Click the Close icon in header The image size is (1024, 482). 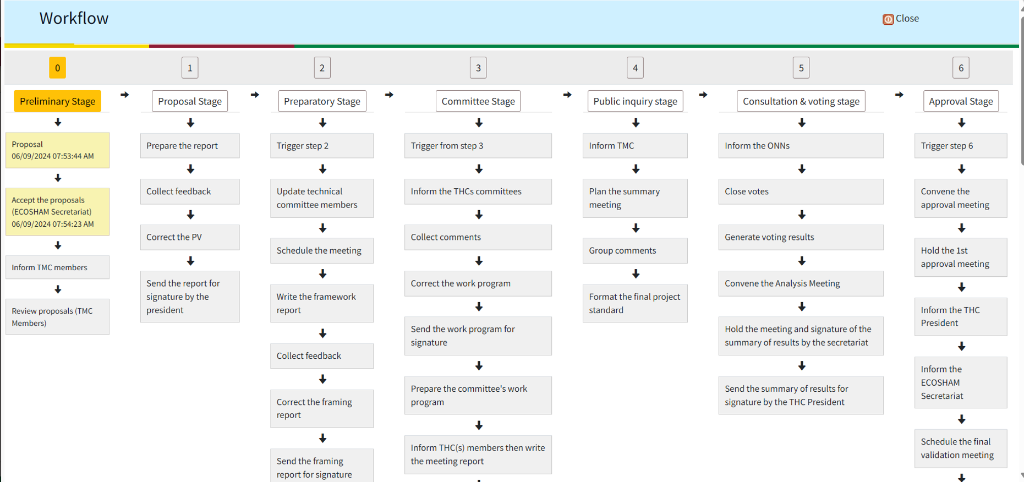(888, 19)
